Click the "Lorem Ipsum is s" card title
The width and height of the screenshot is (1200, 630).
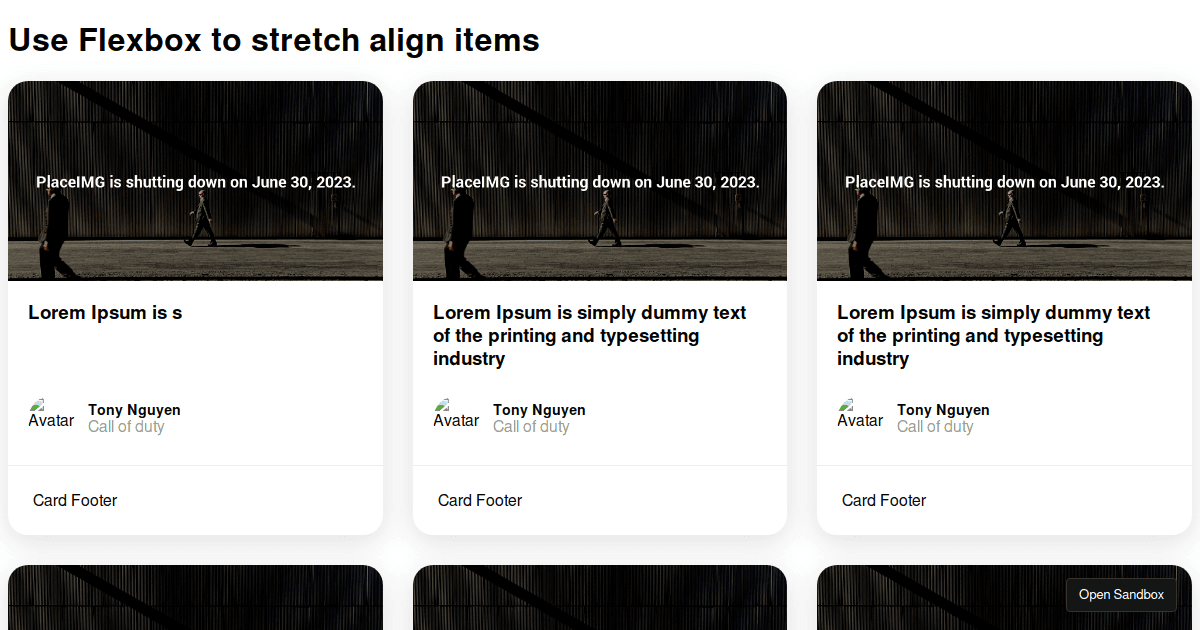tap(105, 313)
